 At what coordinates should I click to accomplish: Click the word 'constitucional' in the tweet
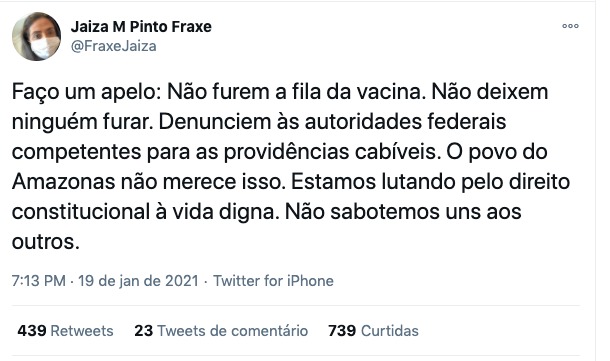(81, 212)
